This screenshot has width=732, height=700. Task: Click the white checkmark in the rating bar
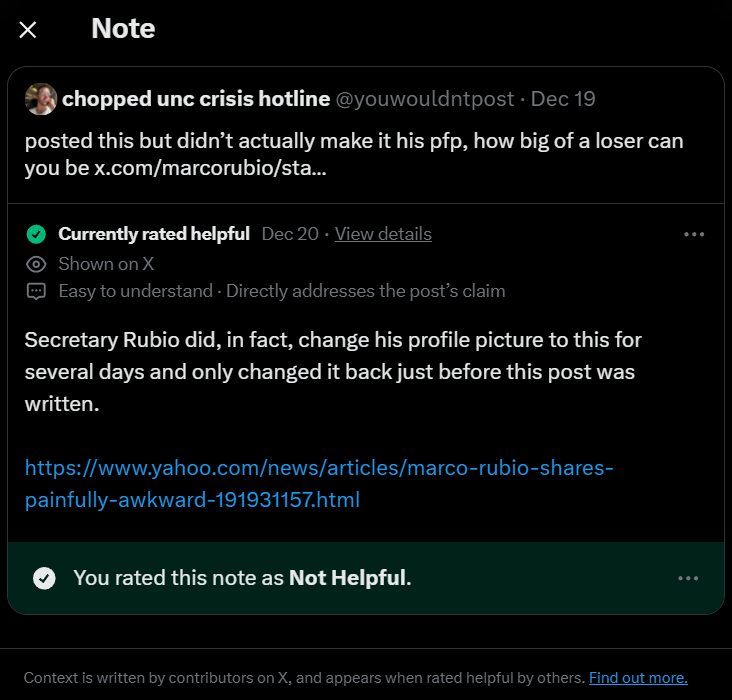44,578
